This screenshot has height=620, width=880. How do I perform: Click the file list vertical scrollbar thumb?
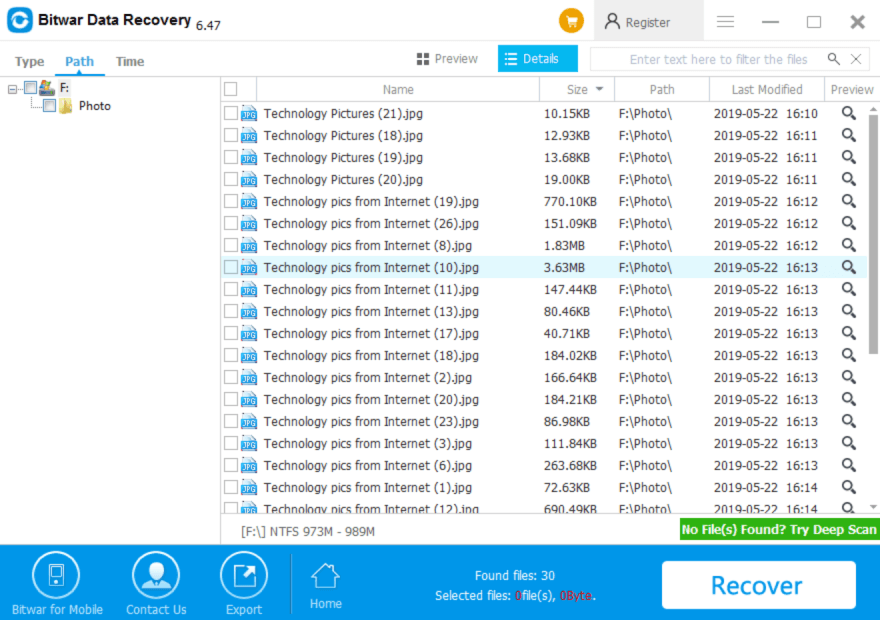pyautogui.click(x=873, y=233)
